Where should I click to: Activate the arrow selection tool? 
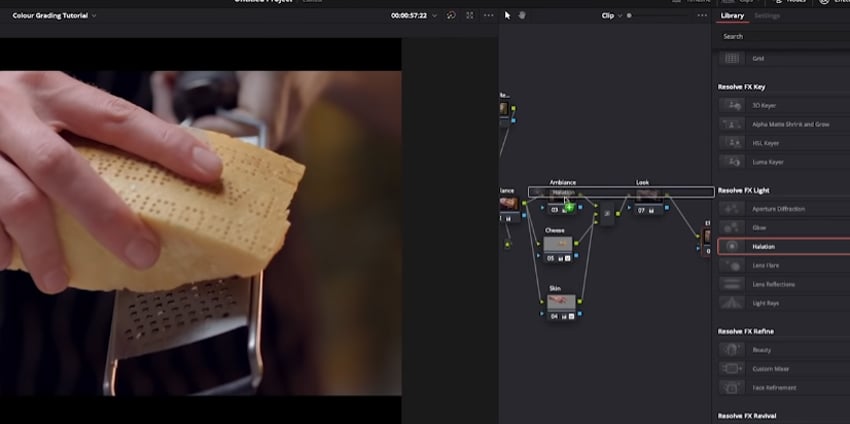pos(507,16)
